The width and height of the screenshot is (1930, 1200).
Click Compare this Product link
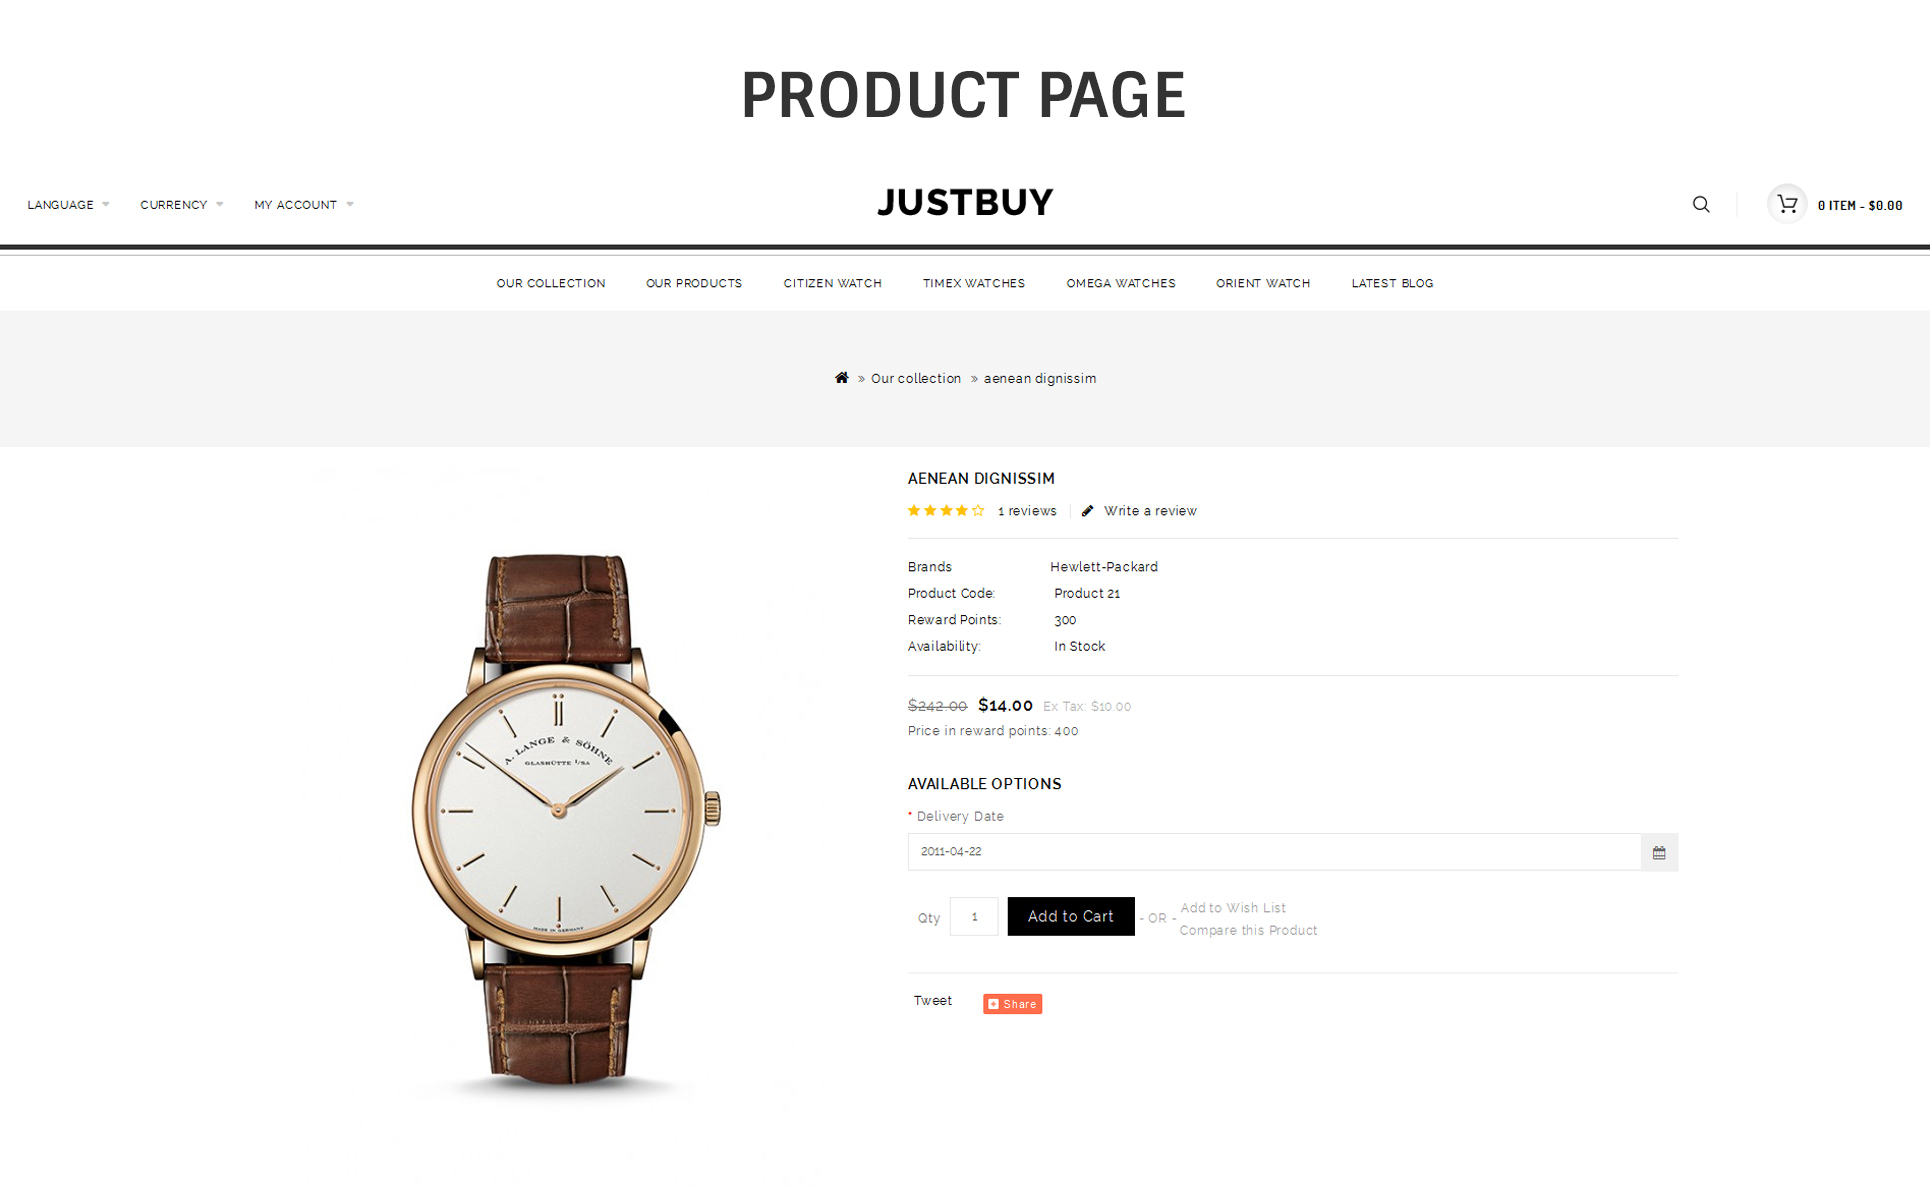[1248, 930]
